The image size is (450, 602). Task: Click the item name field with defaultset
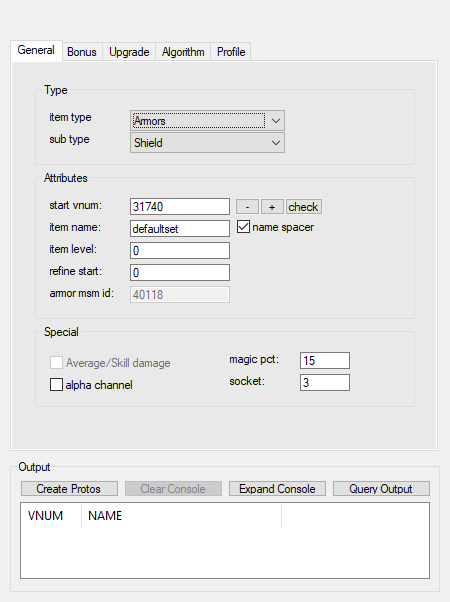coord(180,228)
